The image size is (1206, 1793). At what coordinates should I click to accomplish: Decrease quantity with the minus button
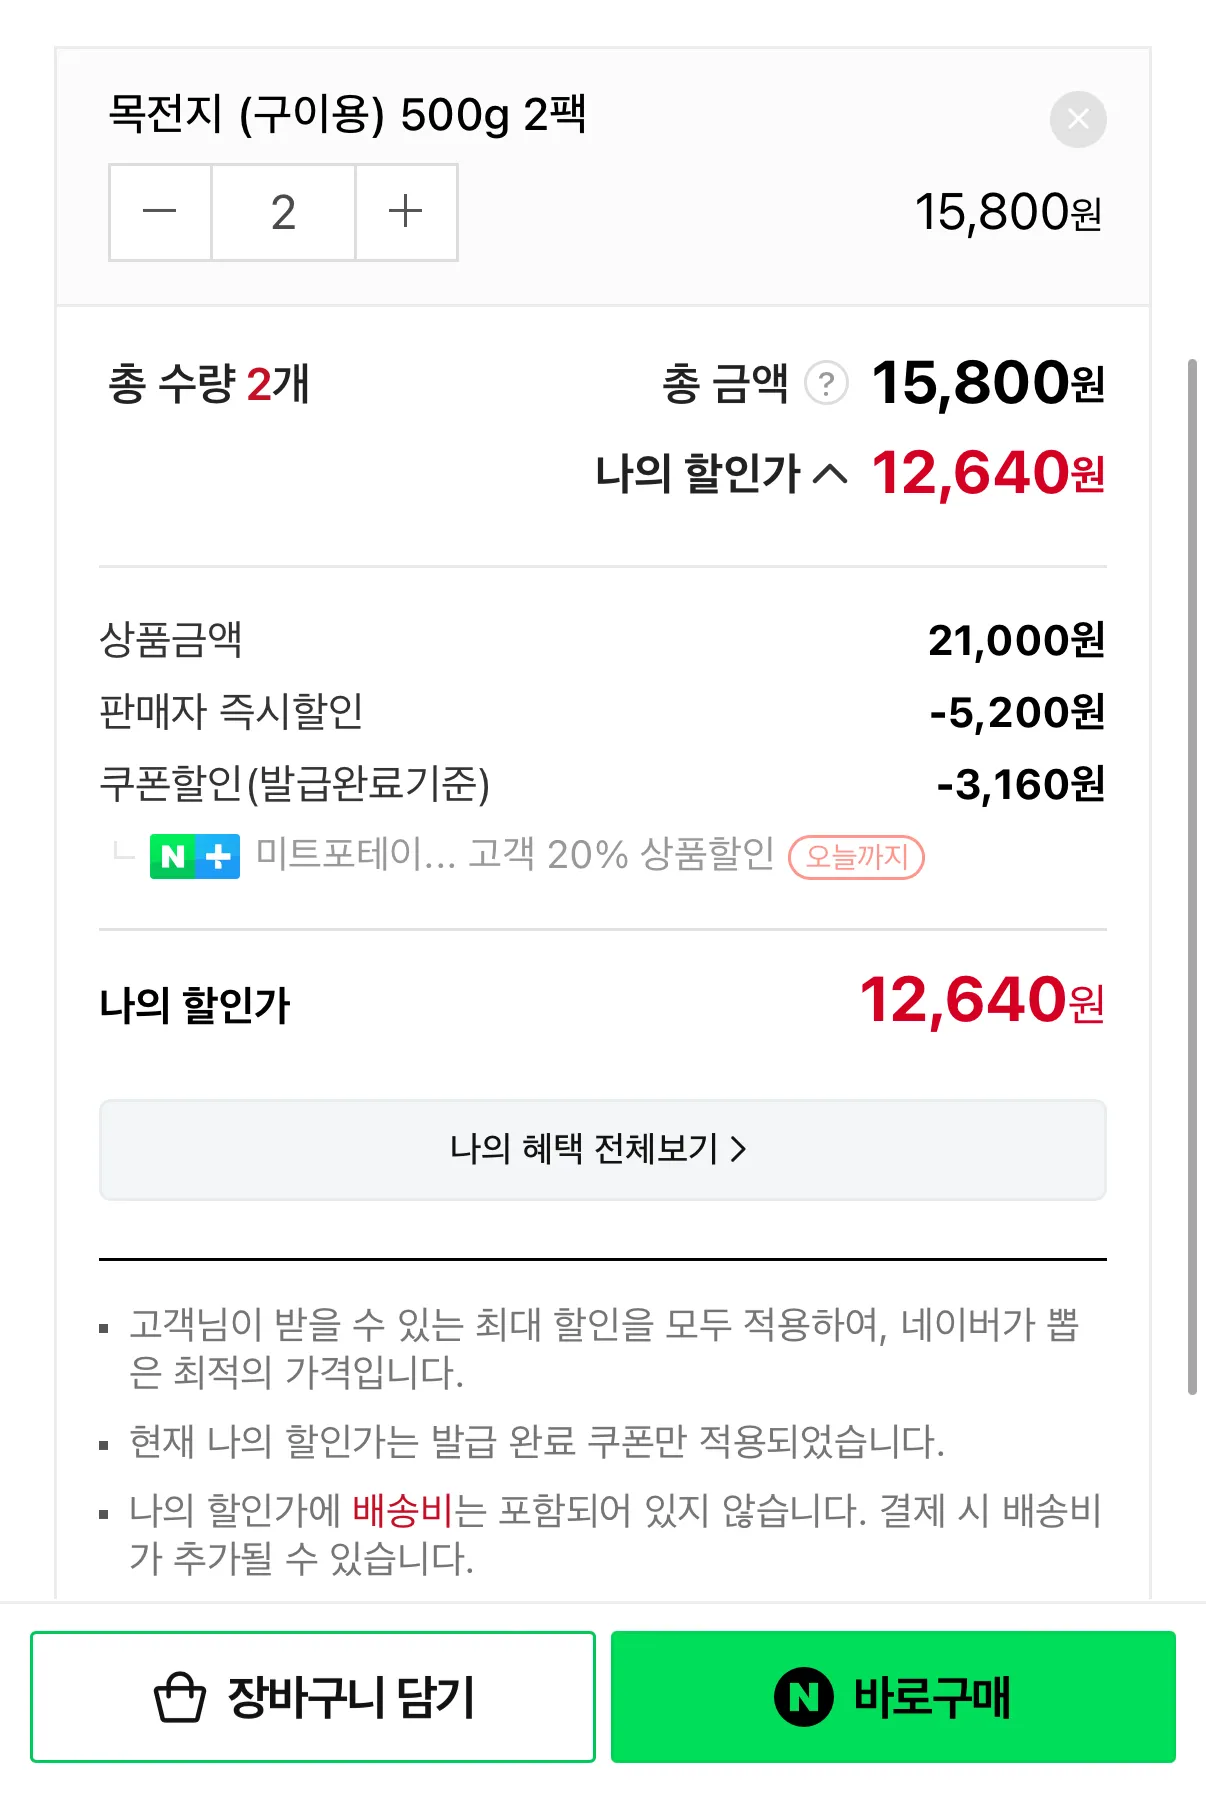[160, 212]
